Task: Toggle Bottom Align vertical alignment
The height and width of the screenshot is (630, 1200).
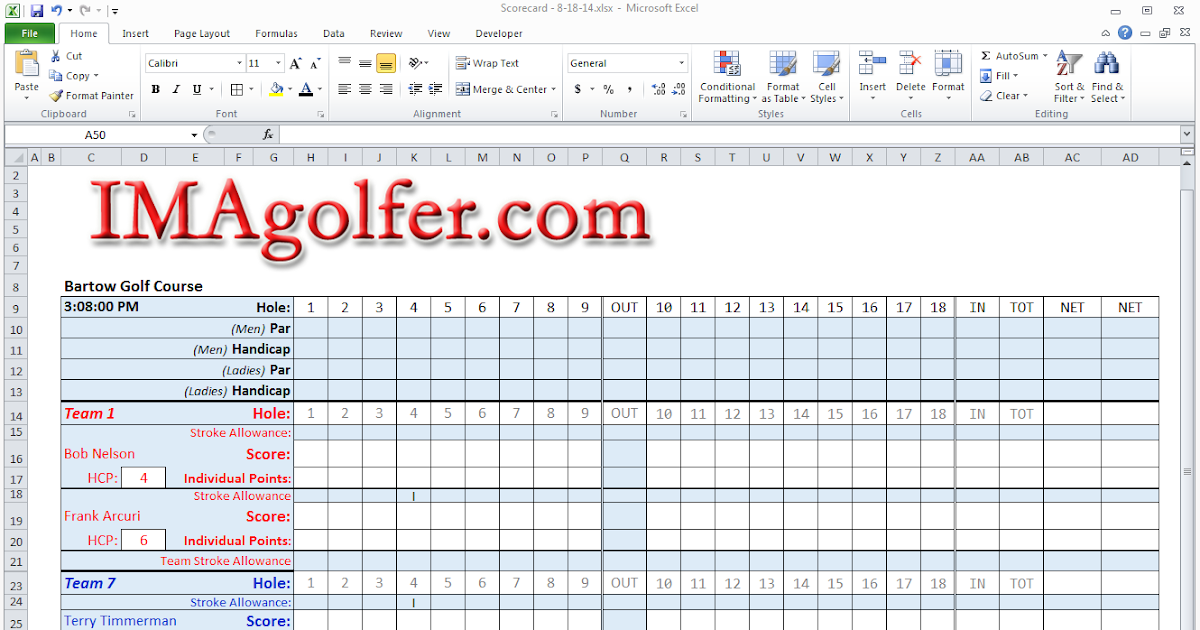Action: [x=386, y=63]
